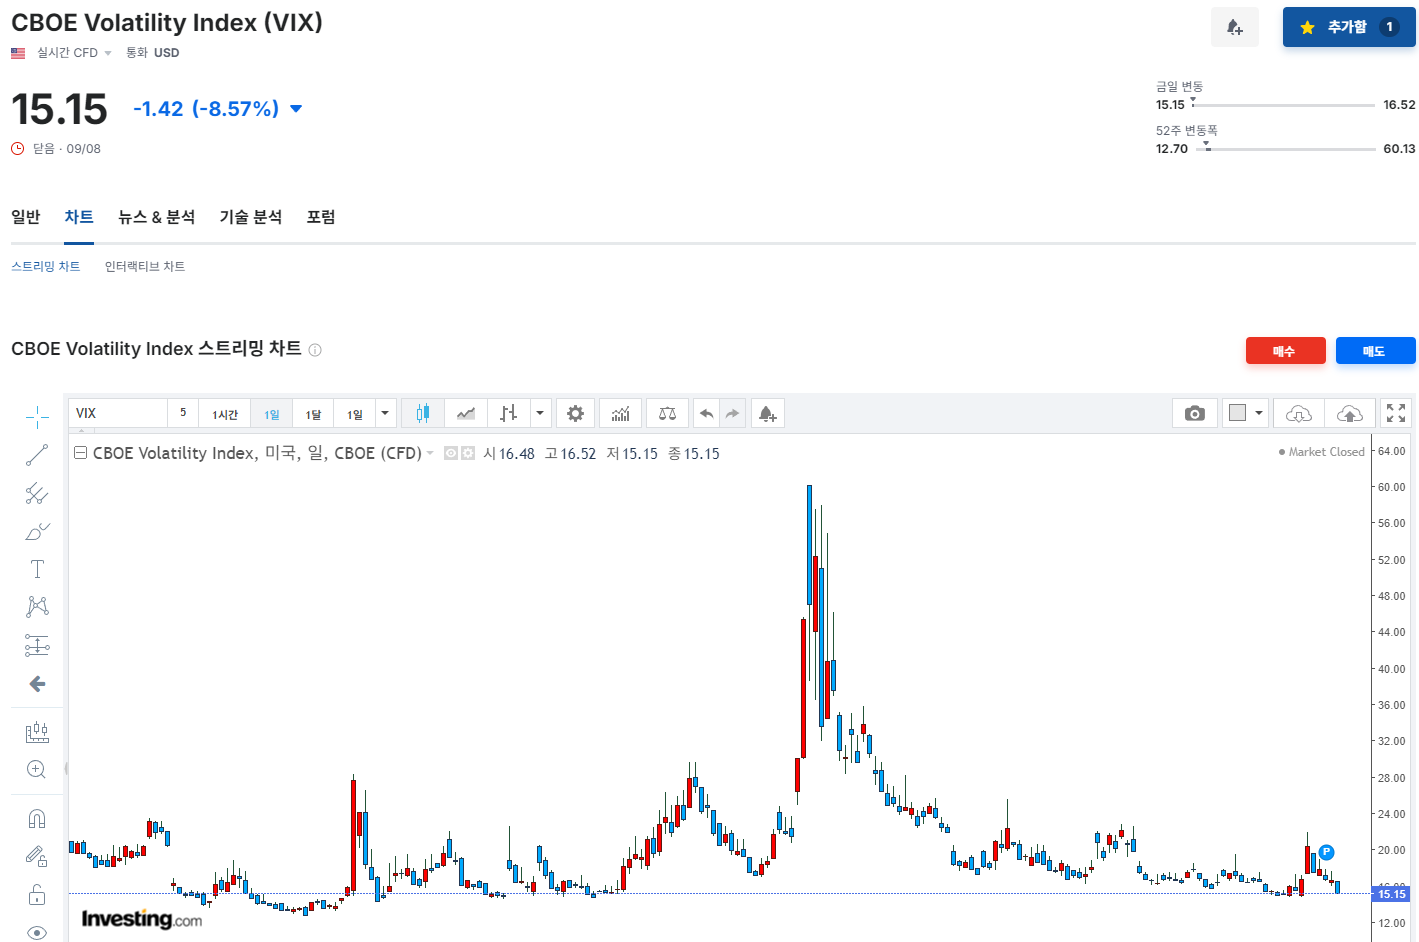
Task: Set chart interval to 1시간
Action: tap(225, 414)
